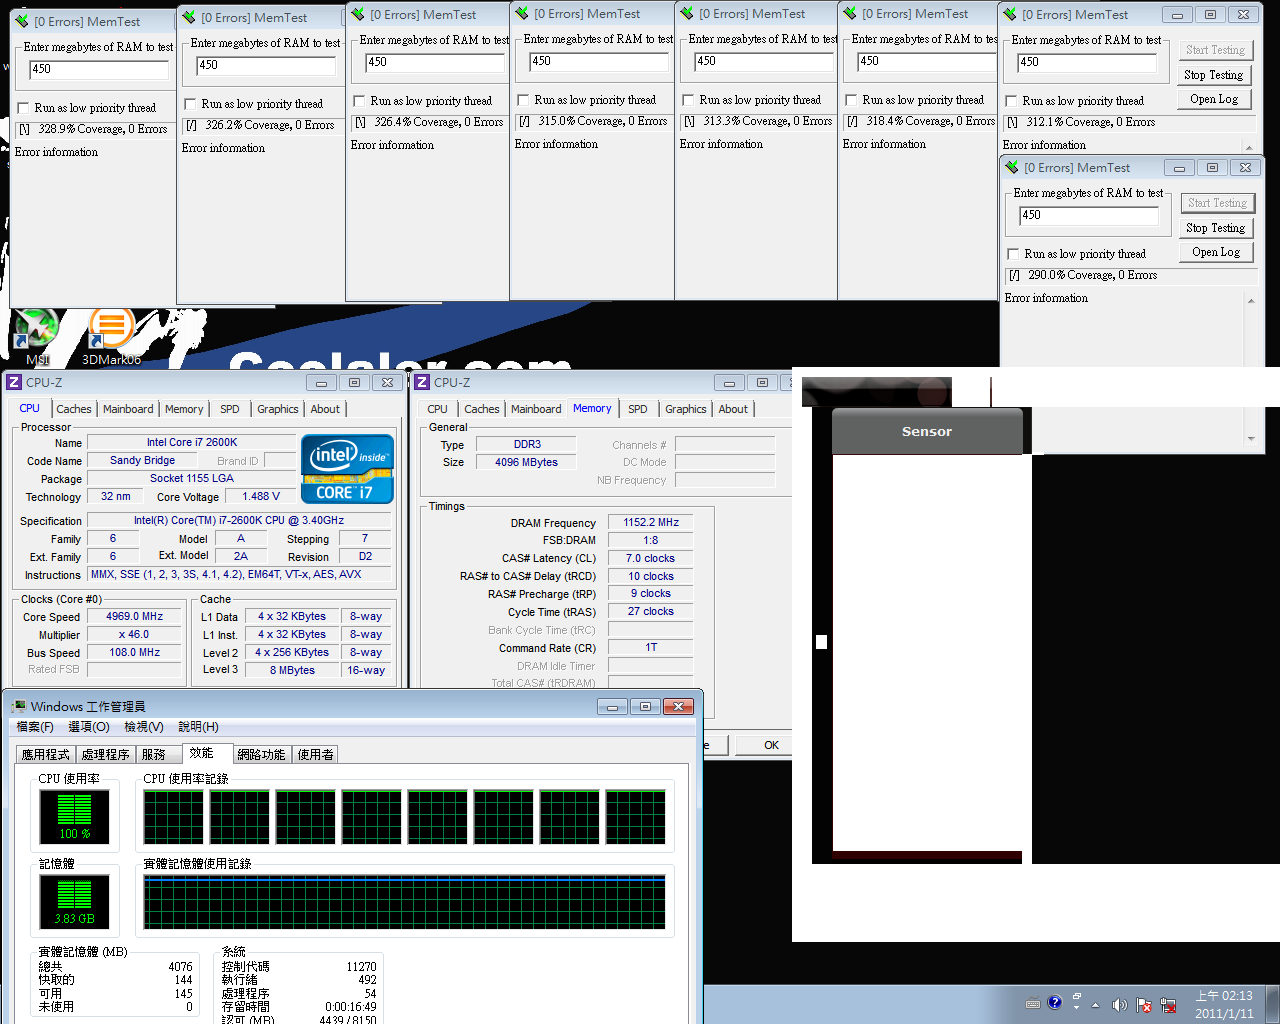Enable low priority thread in 326.2% coverage MemTest
This screenshot has width=1280, height=1024.
coord(190,104)
